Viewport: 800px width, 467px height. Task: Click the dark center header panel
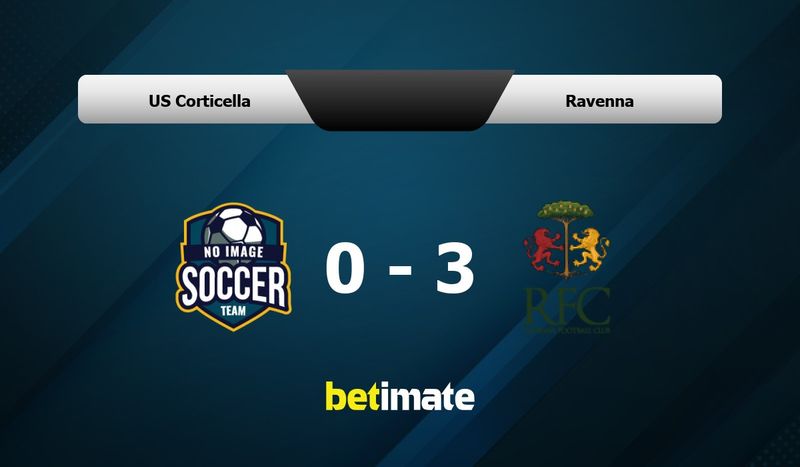coord(399,100)
